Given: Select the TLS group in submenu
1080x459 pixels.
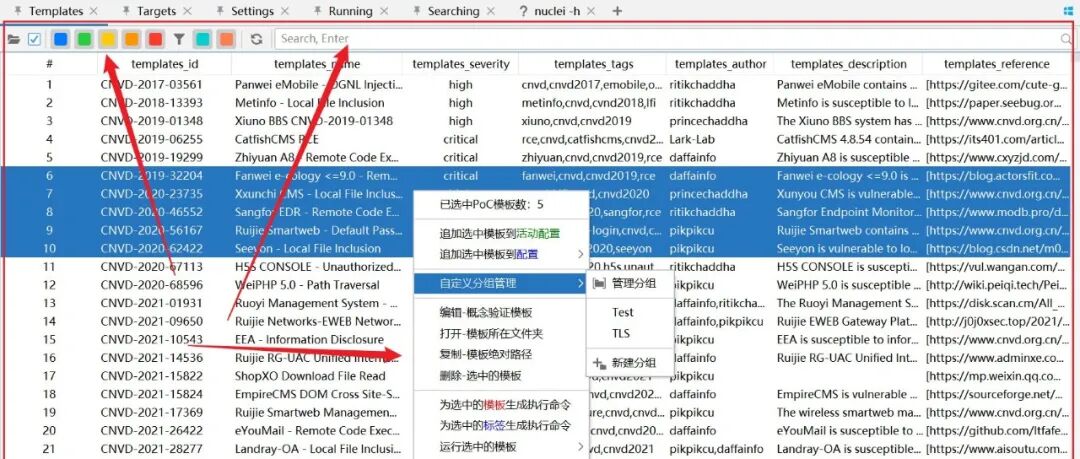Looking at the screenshot, I should click(x=630, y=334).
